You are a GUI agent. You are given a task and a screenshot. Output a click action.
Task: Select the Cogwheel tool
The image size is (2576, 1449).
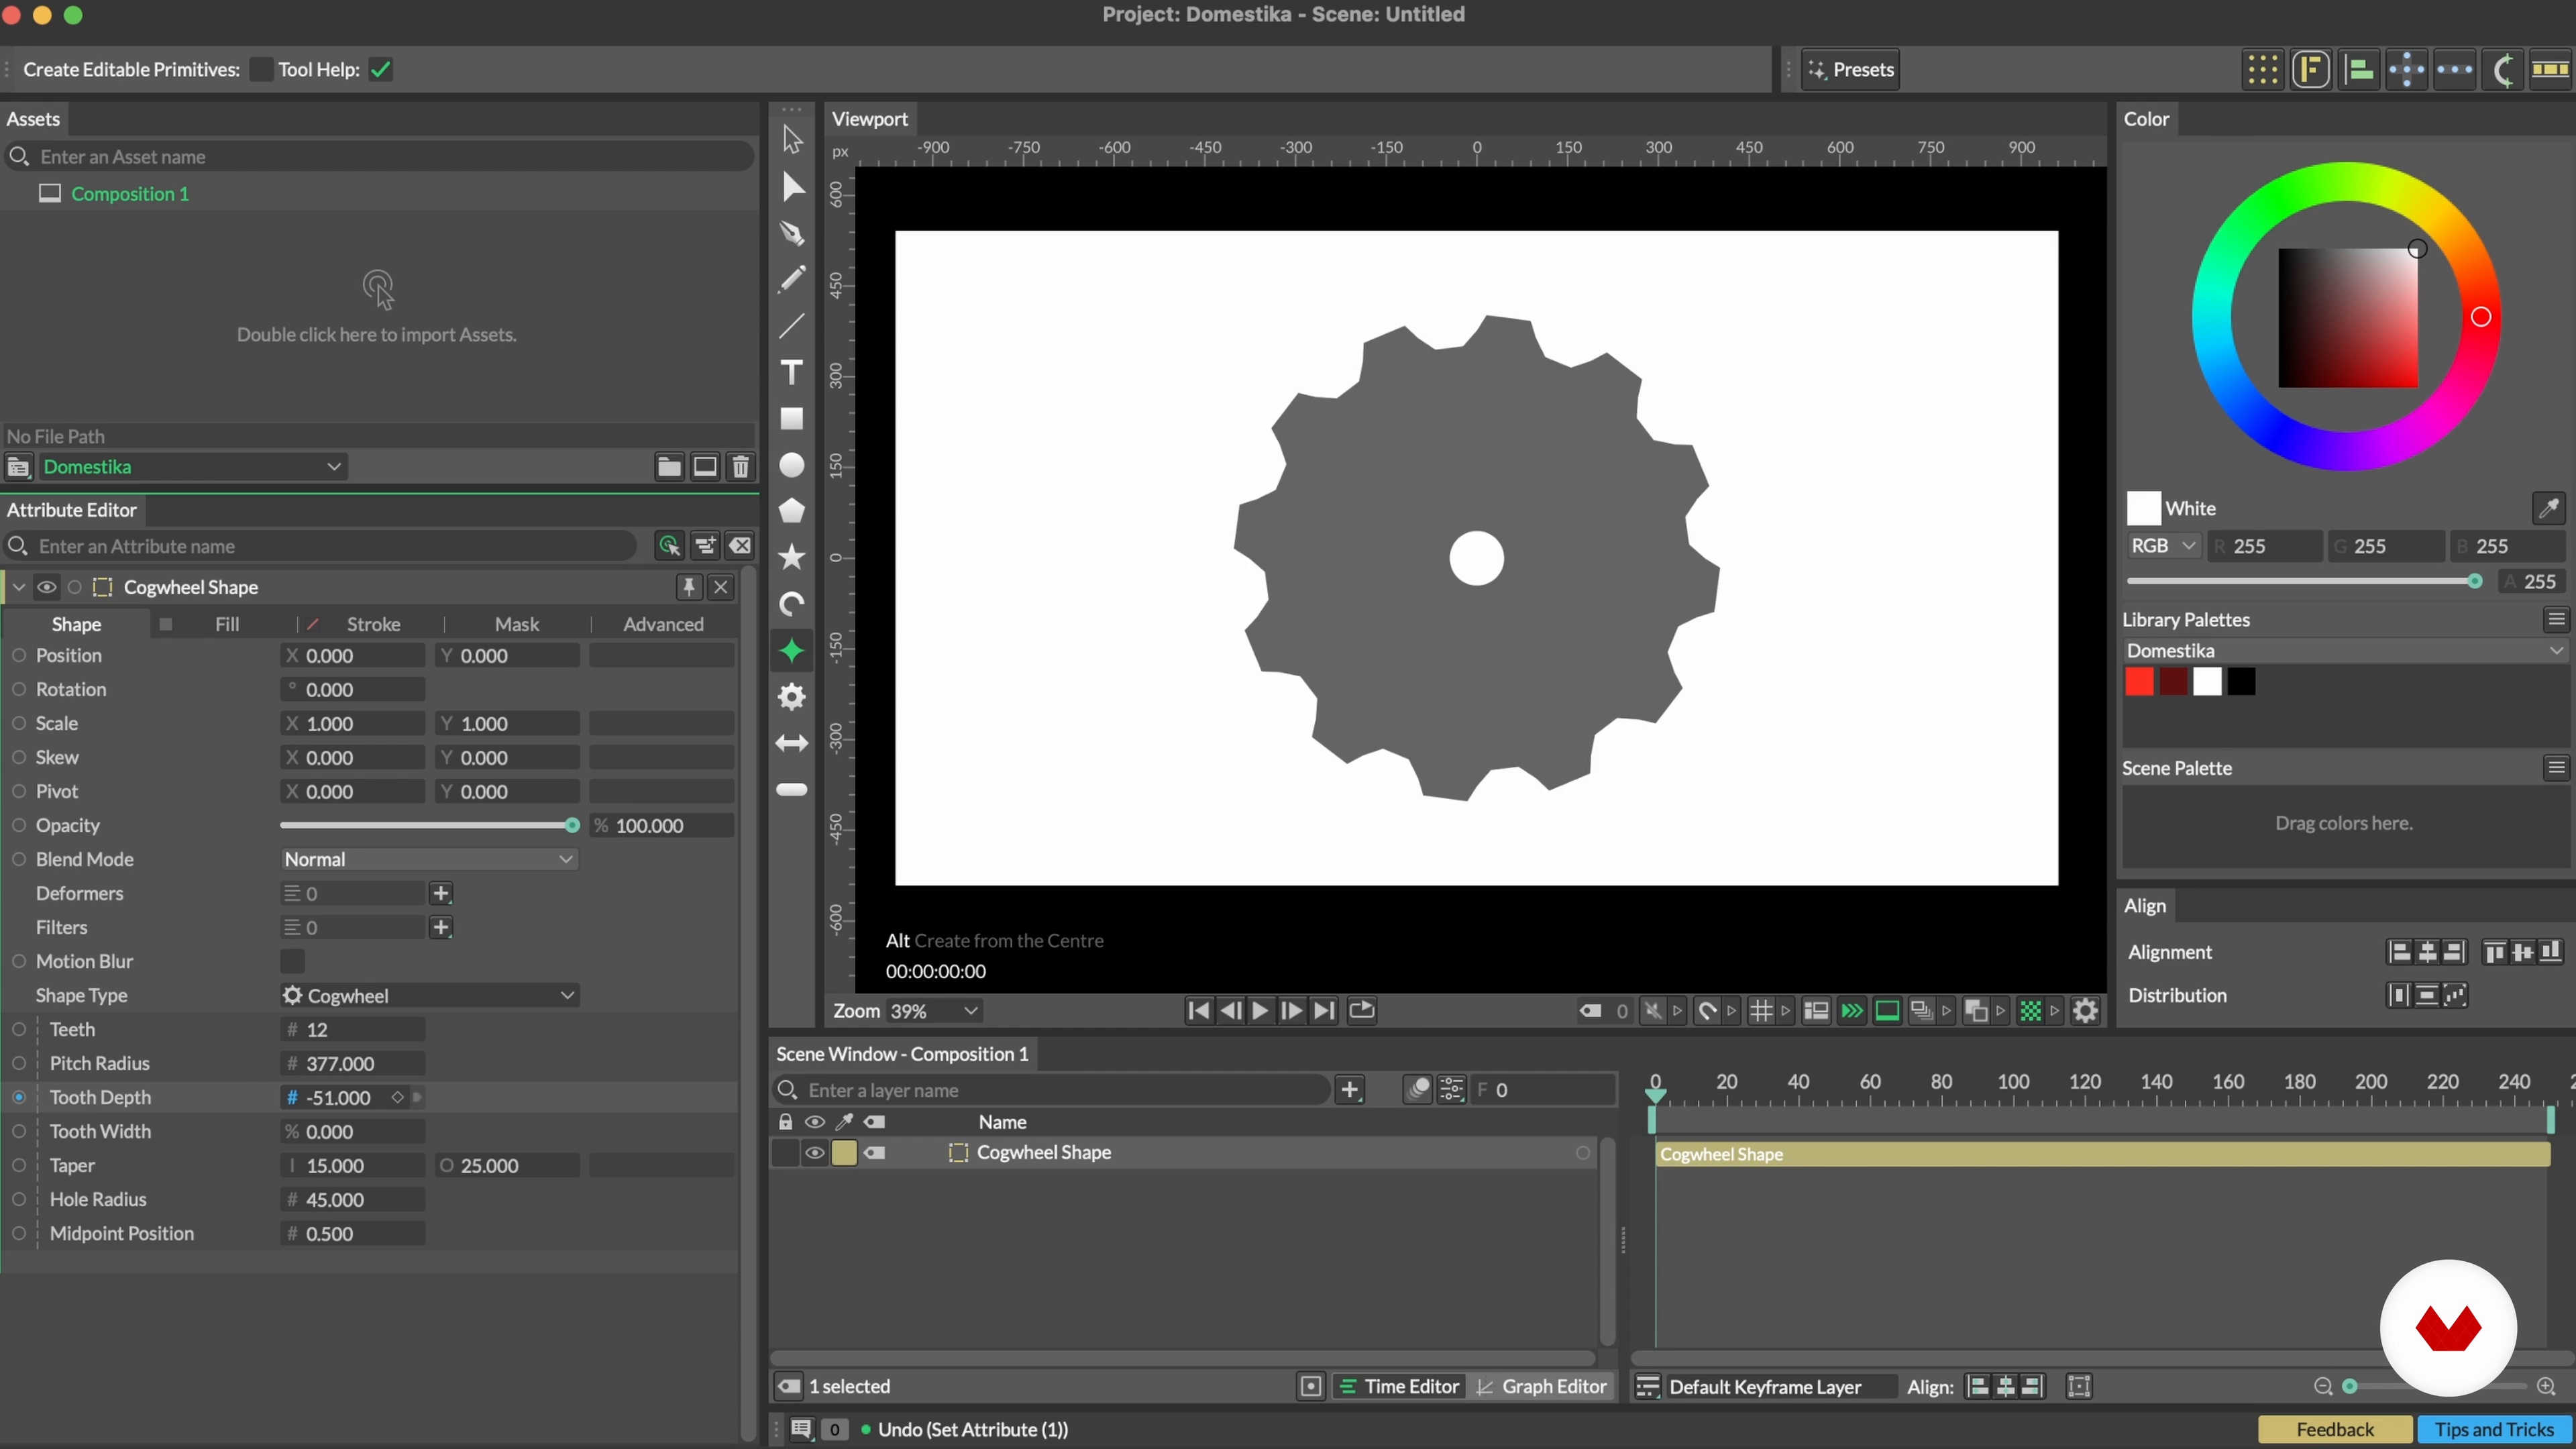(x=792, y=697)
